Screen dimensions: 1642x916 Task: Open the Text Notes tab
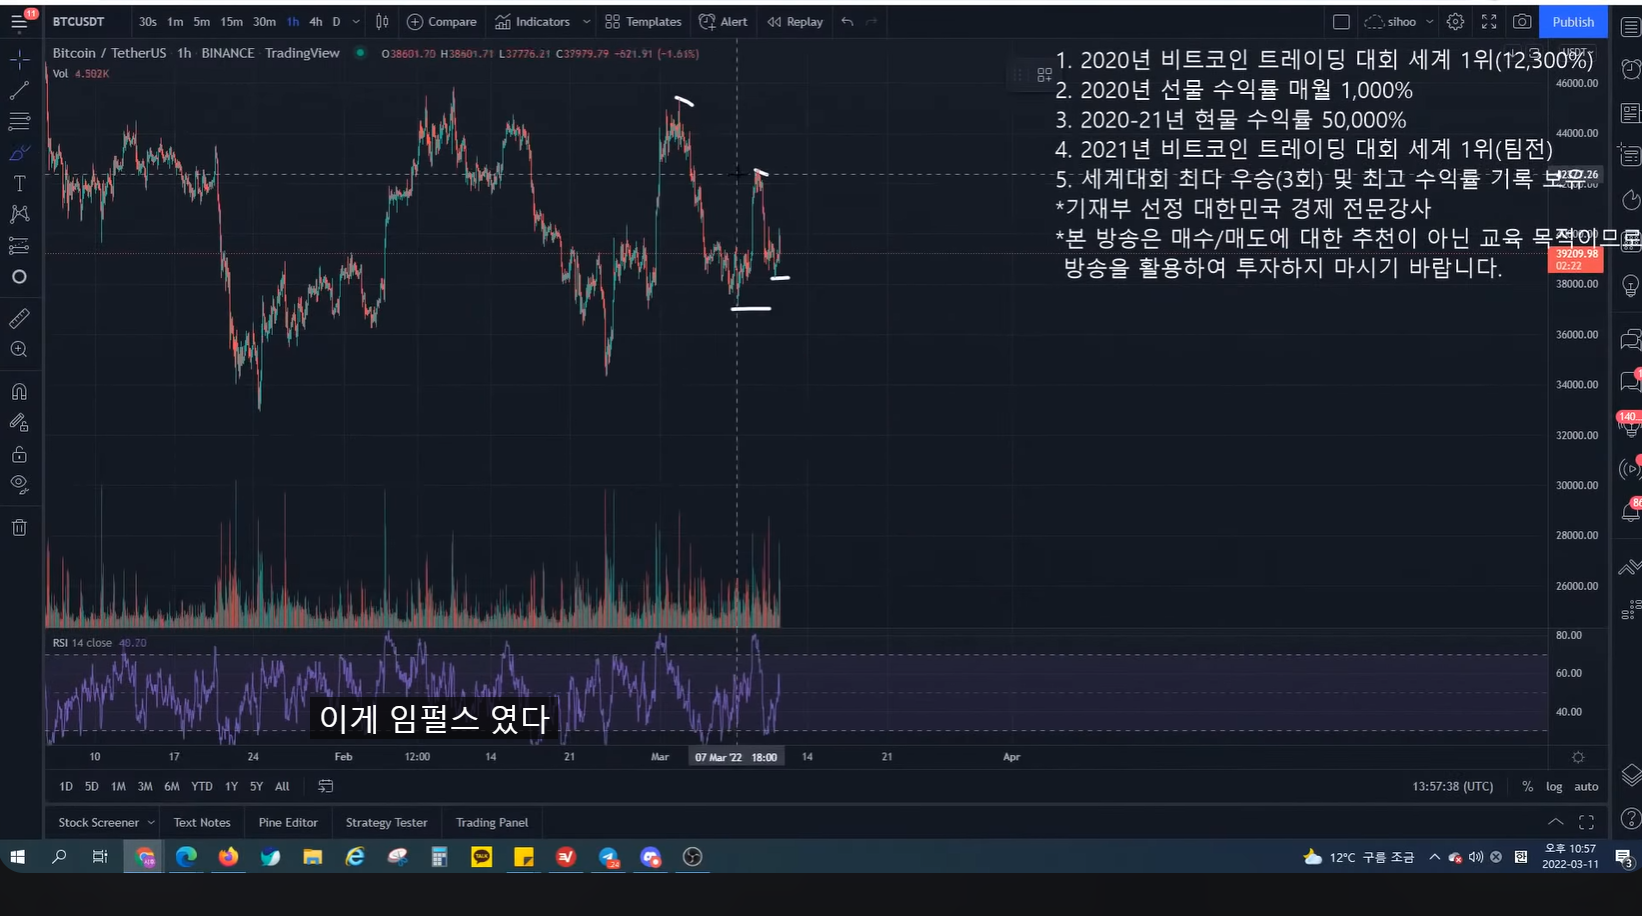[202, 823]
